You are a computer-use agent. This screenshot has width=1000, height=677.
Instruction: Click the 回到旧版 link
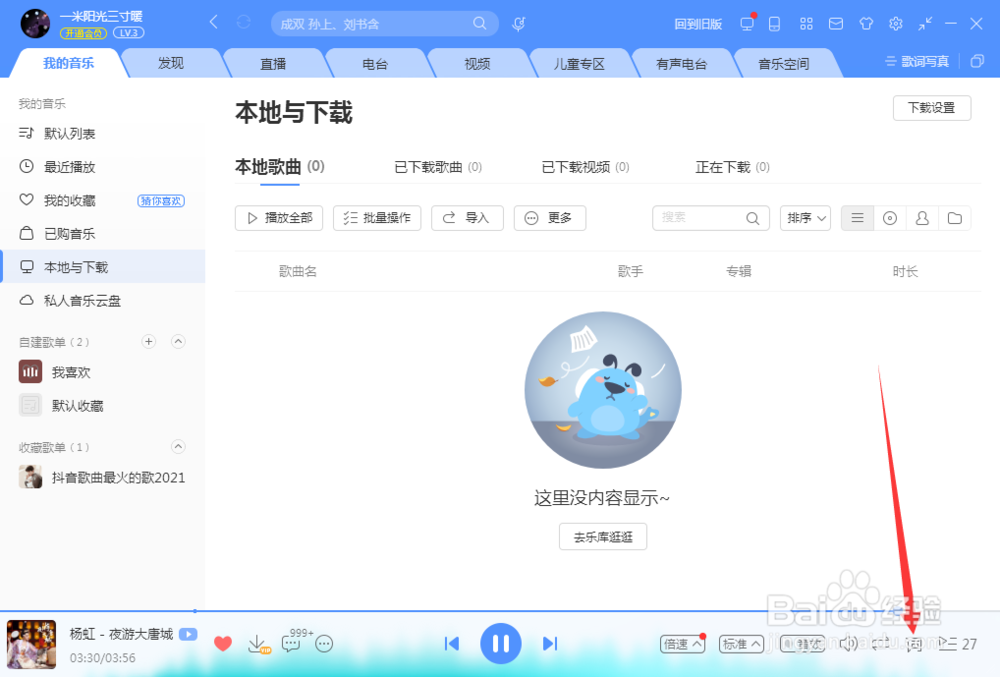[x=698, y=24]
